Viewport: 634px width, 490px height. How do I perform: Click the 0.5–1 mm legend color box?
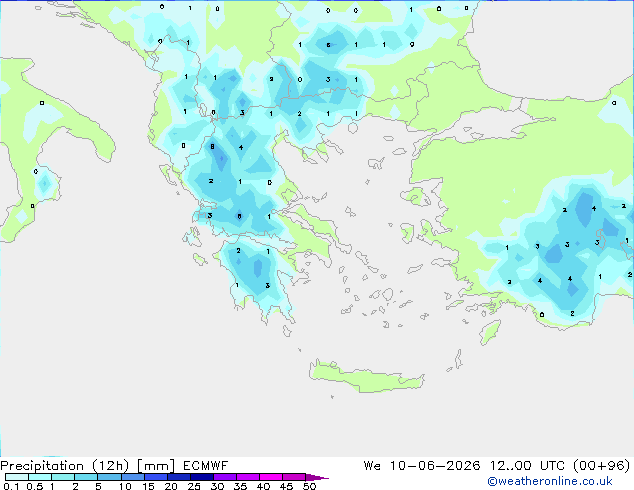(40, 477)
